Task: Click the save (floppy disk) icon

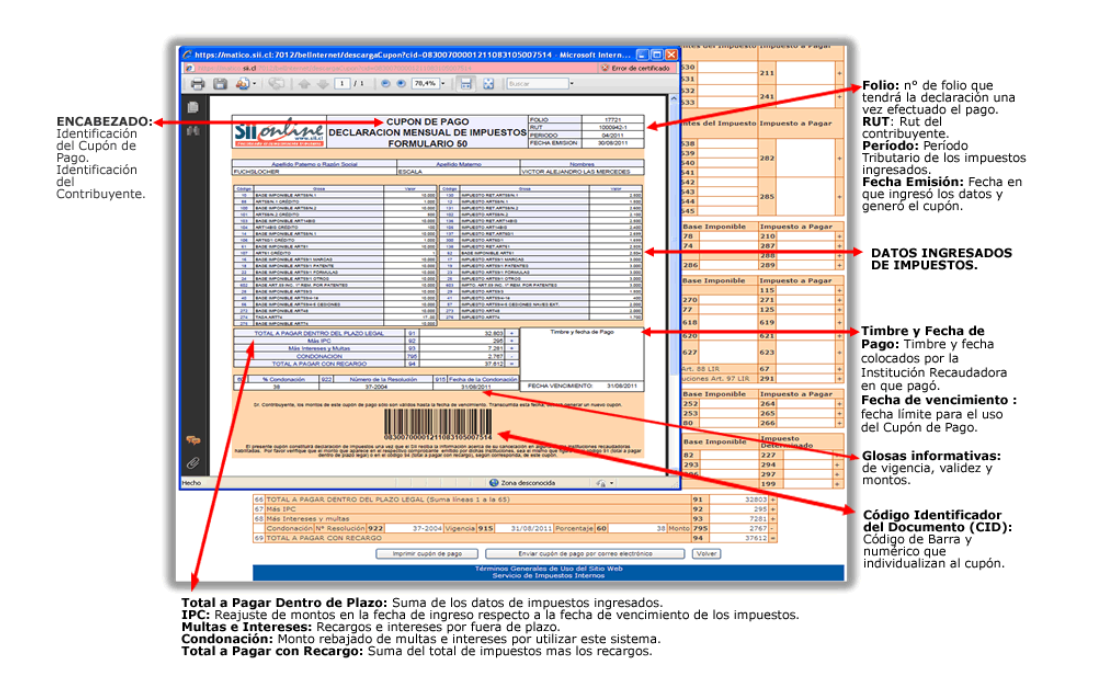Action: pos(220,84)
